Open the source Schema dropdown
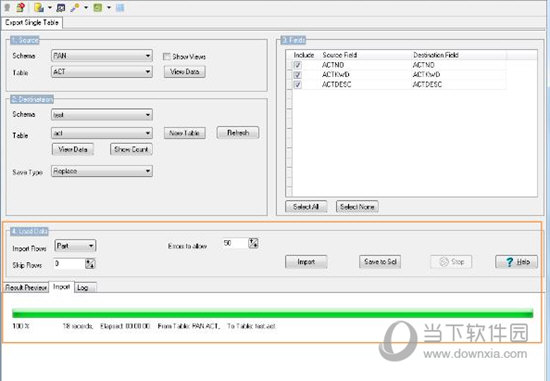The image size is (550, 381). (x=102, y=56)
